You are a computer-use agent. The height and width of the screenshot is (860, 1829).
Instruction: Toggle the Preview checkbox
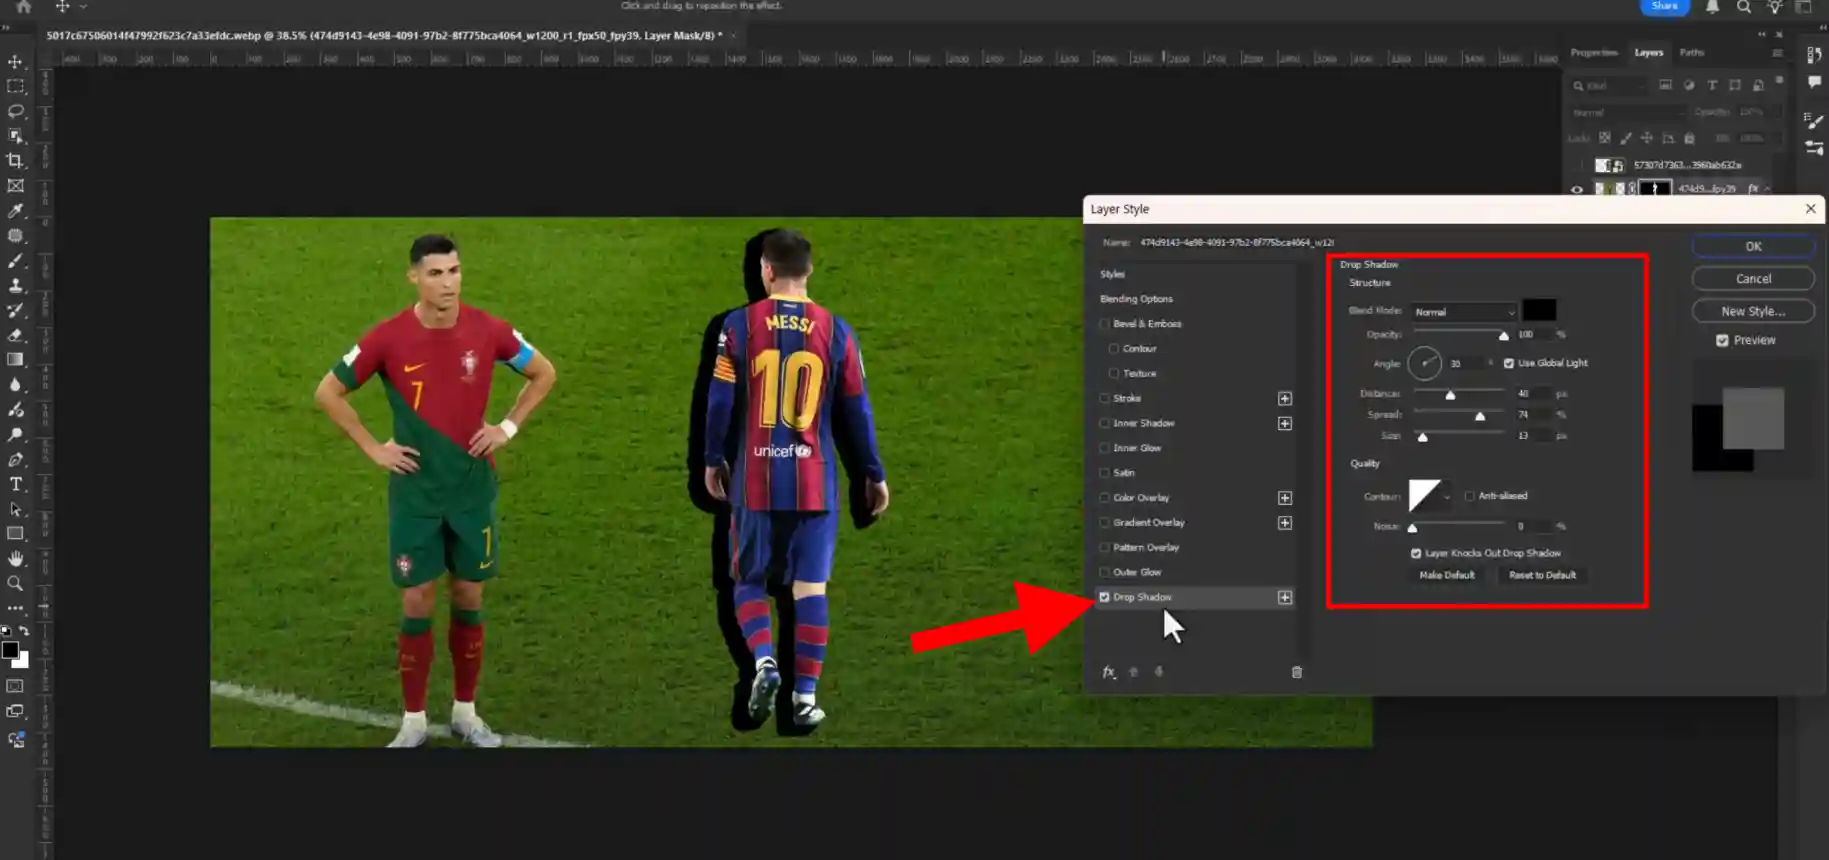[1722, 340]
